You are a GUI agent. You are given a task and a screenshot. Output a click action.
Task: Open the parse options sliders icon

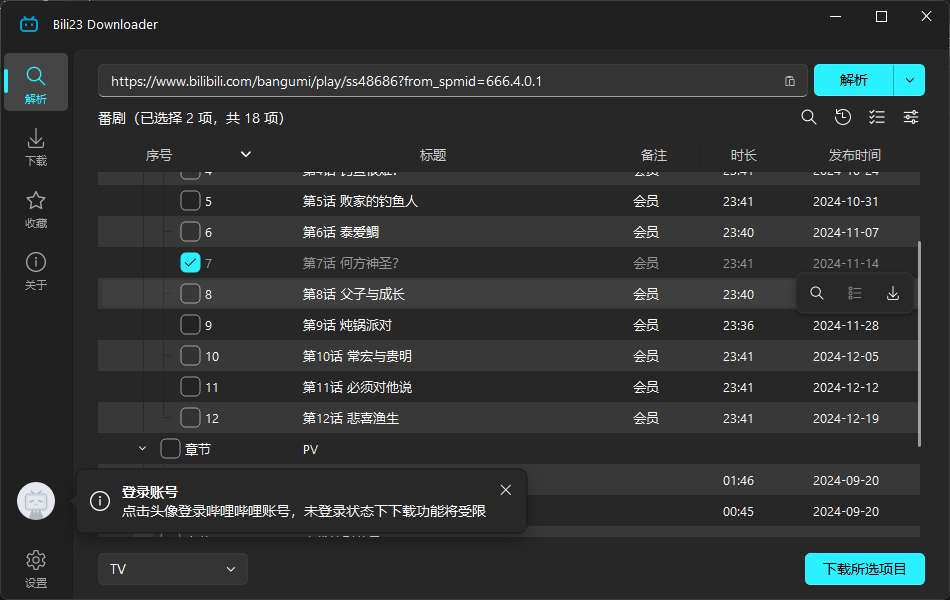point(911,117)
